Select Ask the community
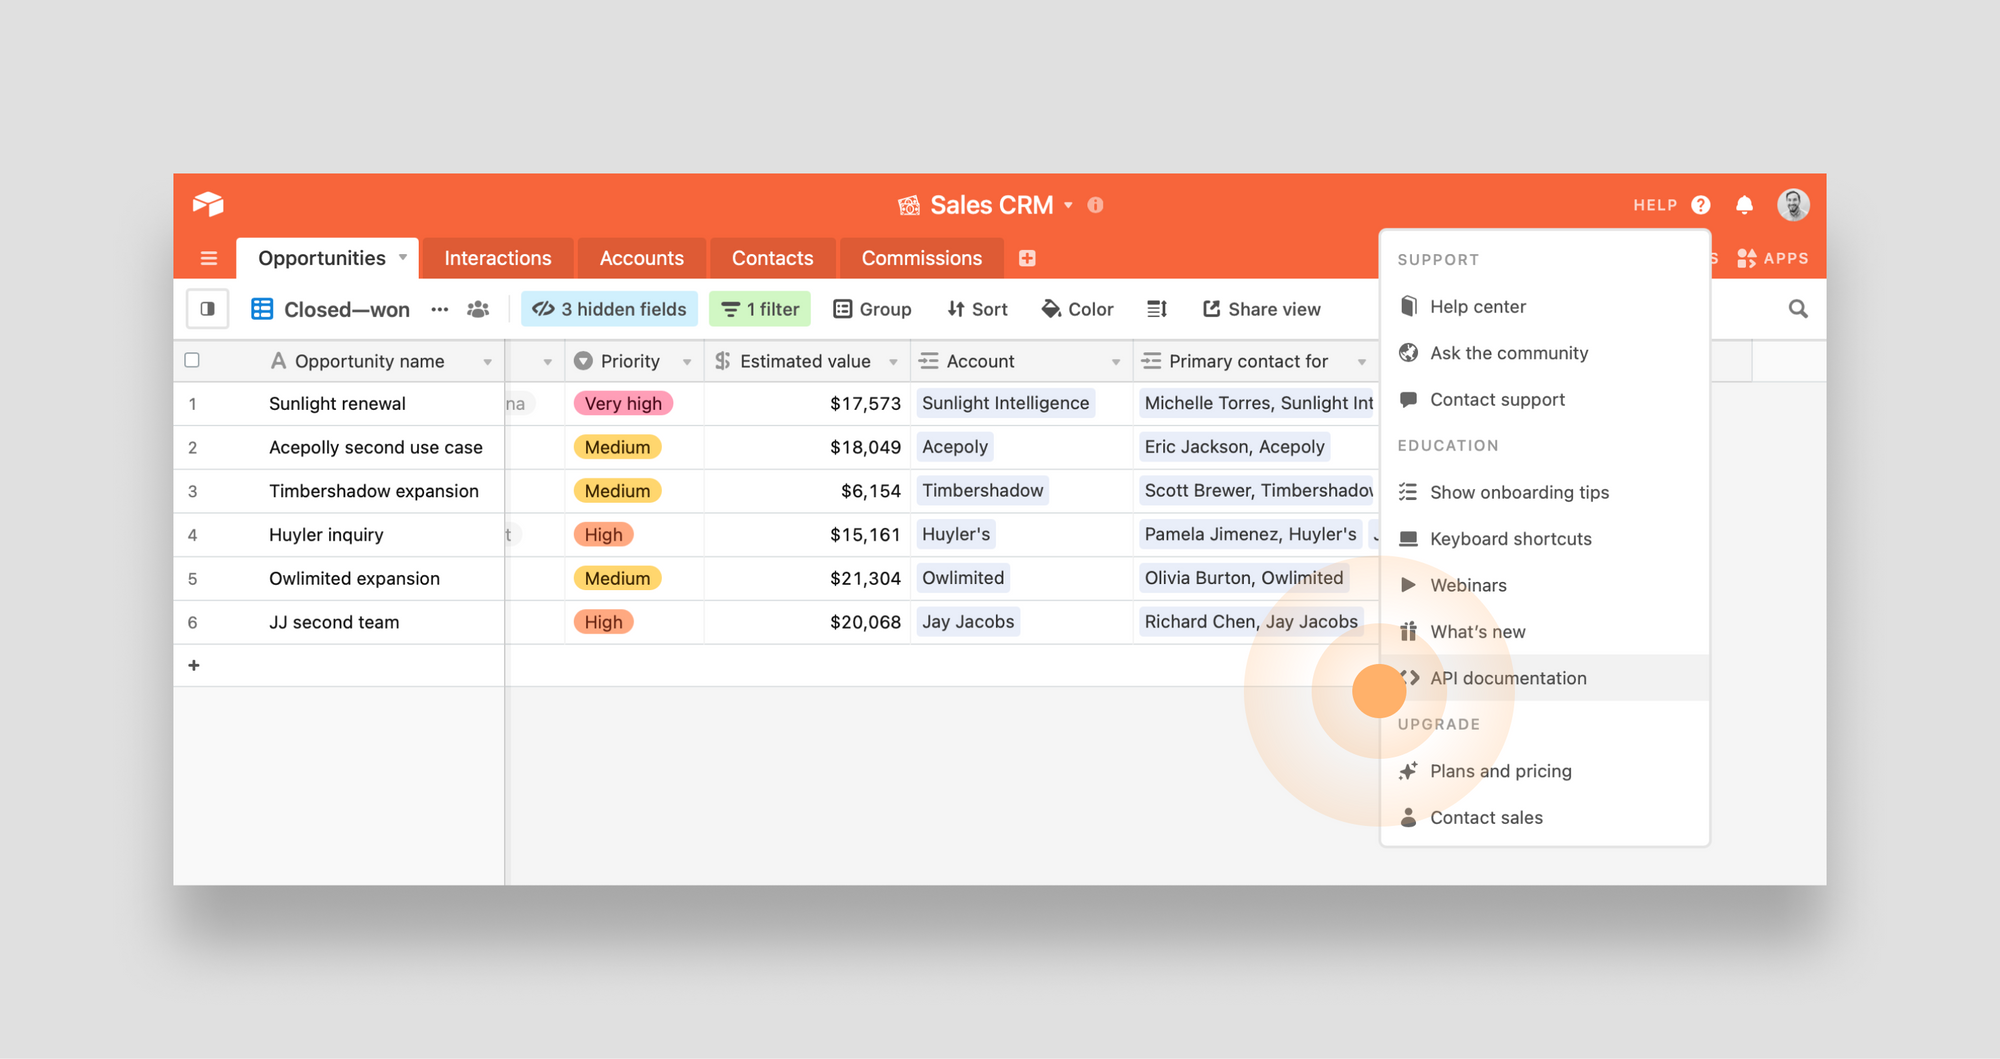 tap(1545, 353)
